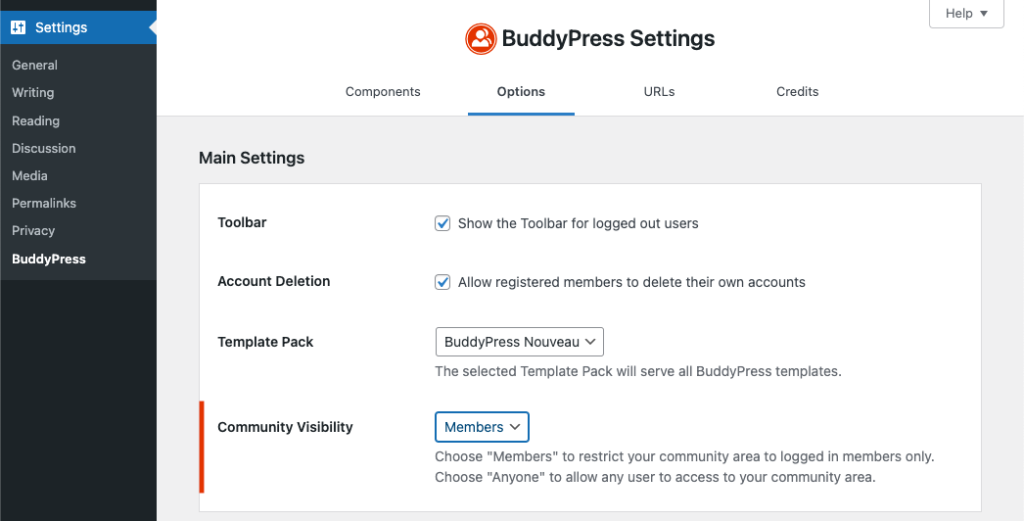Open the Credits tab
Screen dimensions: 1024x521
pyautogui.click(x=797, y=92)
